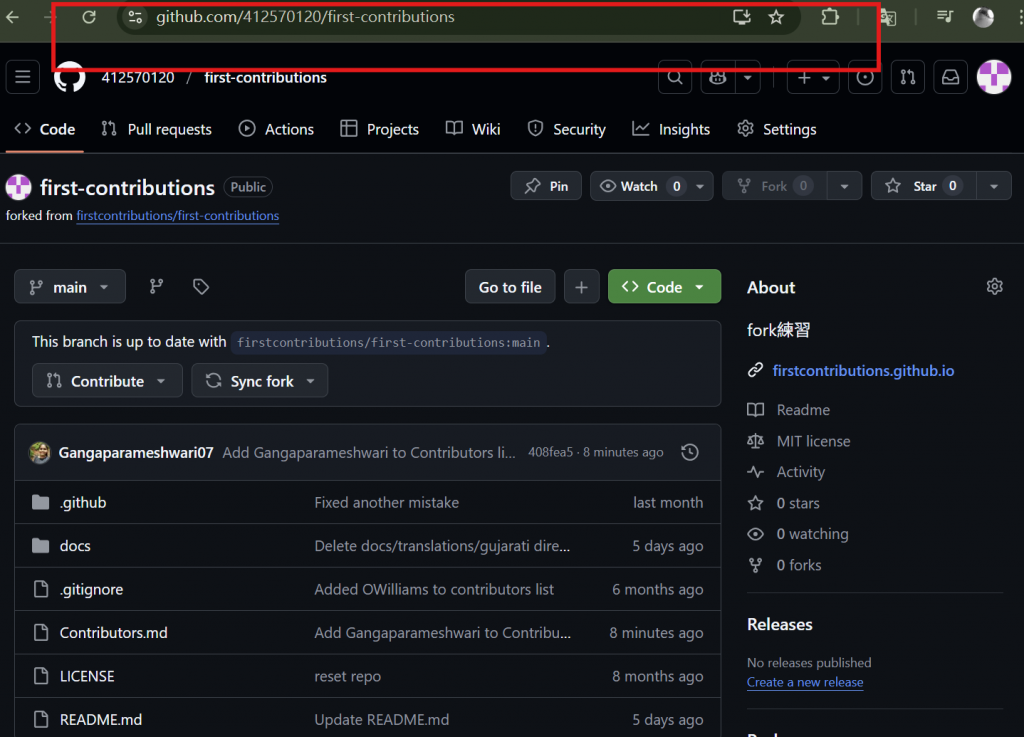Switch to the Wiki tab

(x=473, y=129)
